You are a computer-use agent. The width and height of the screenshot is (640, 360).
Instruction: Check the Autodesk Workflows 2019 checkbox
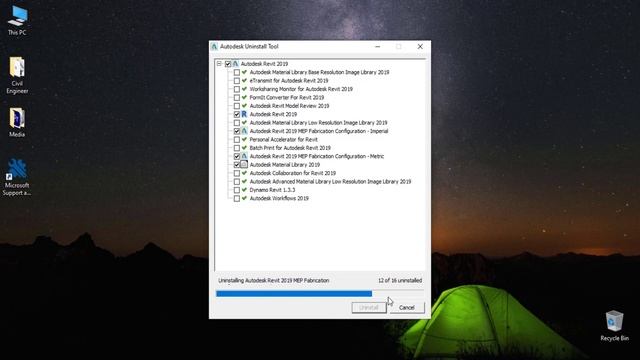(237, 198)
